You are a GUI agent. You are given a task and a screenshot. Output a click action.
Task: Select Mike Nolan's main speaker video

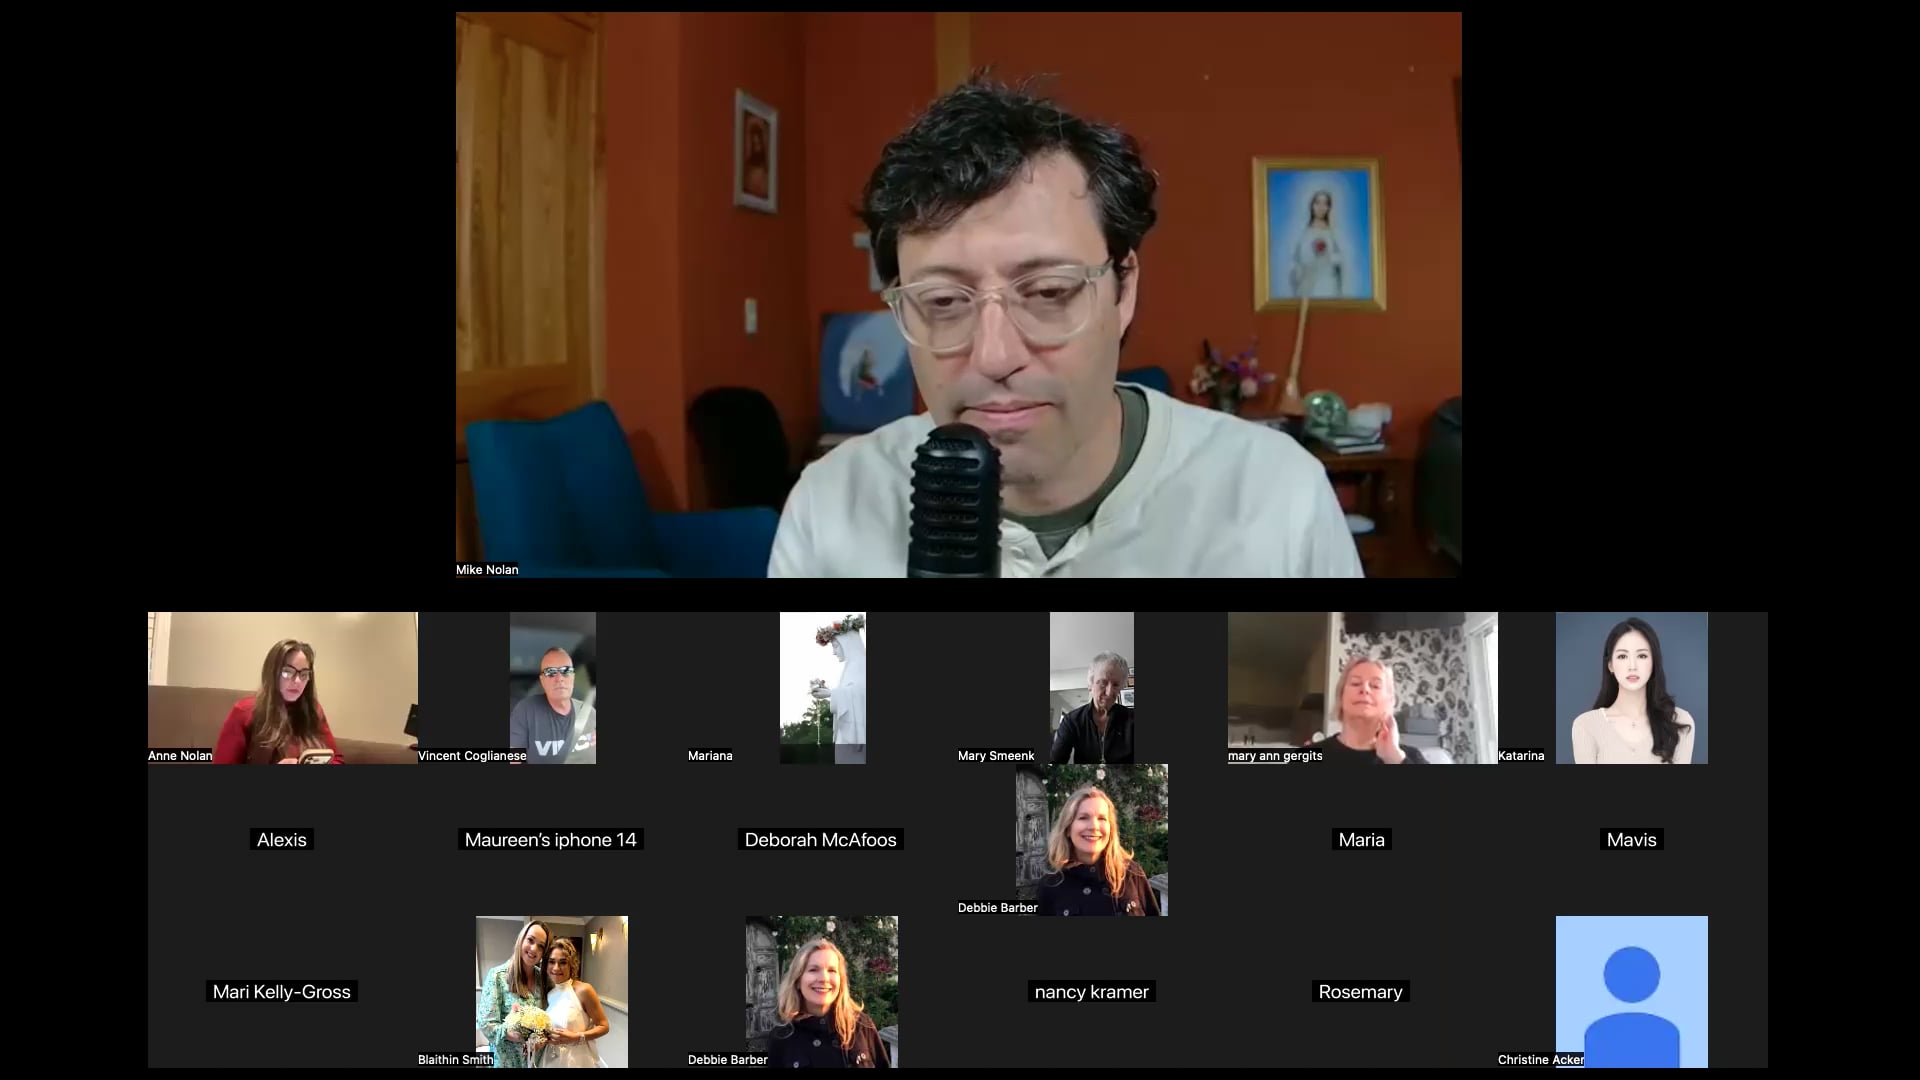click(x=958, y=294)
